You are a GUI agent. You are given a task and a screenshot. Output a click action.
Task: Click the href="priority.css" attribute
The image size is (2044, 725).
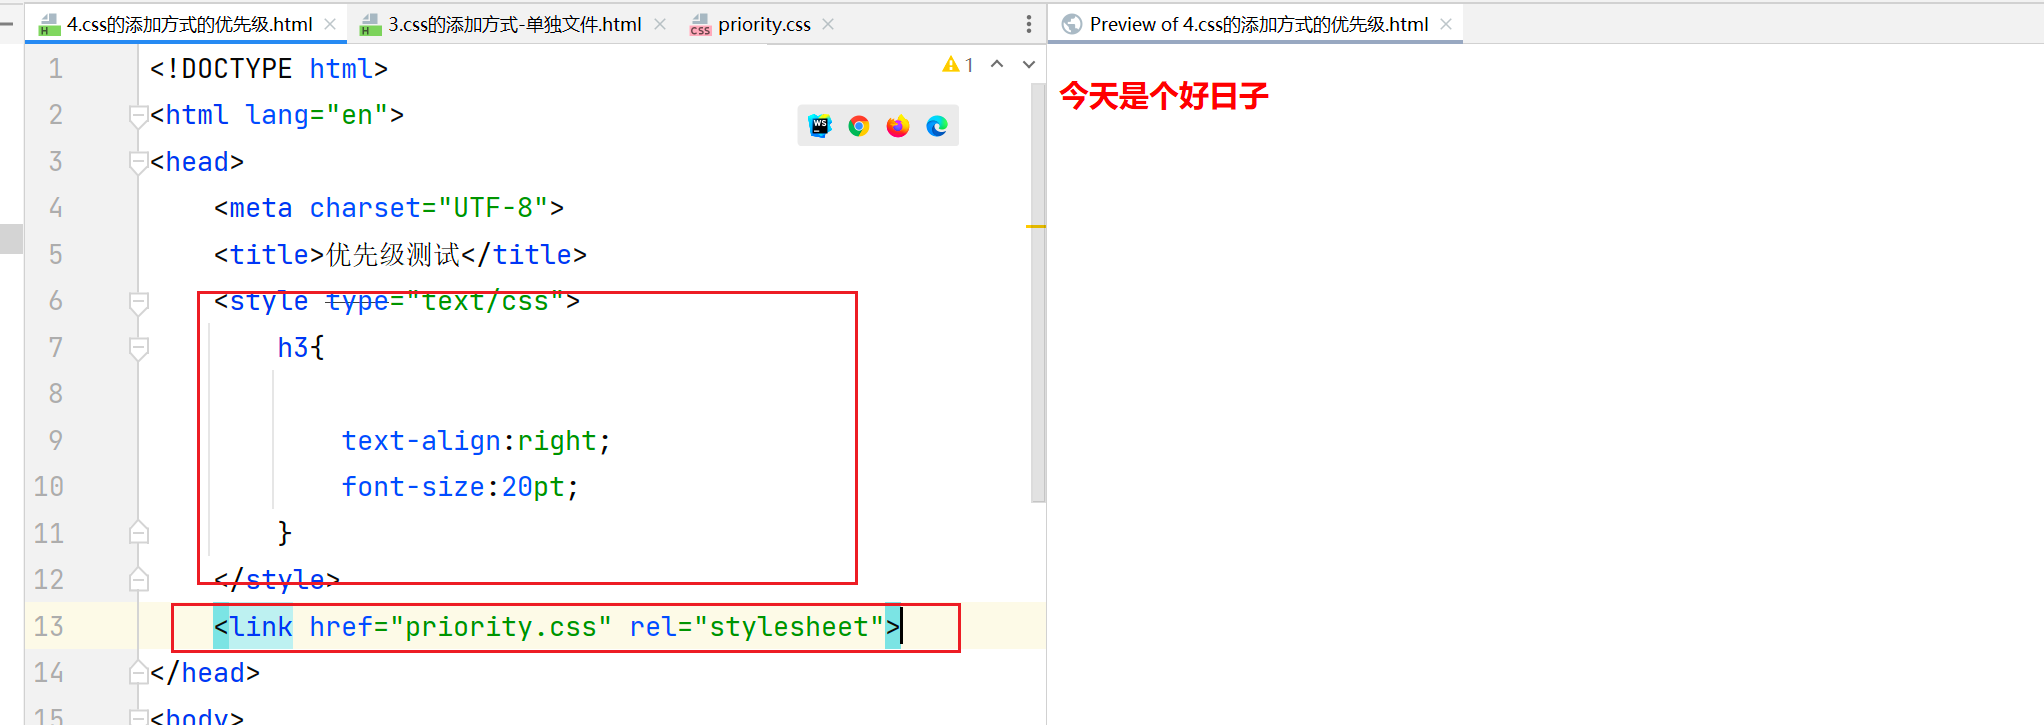tap(460, 627)
